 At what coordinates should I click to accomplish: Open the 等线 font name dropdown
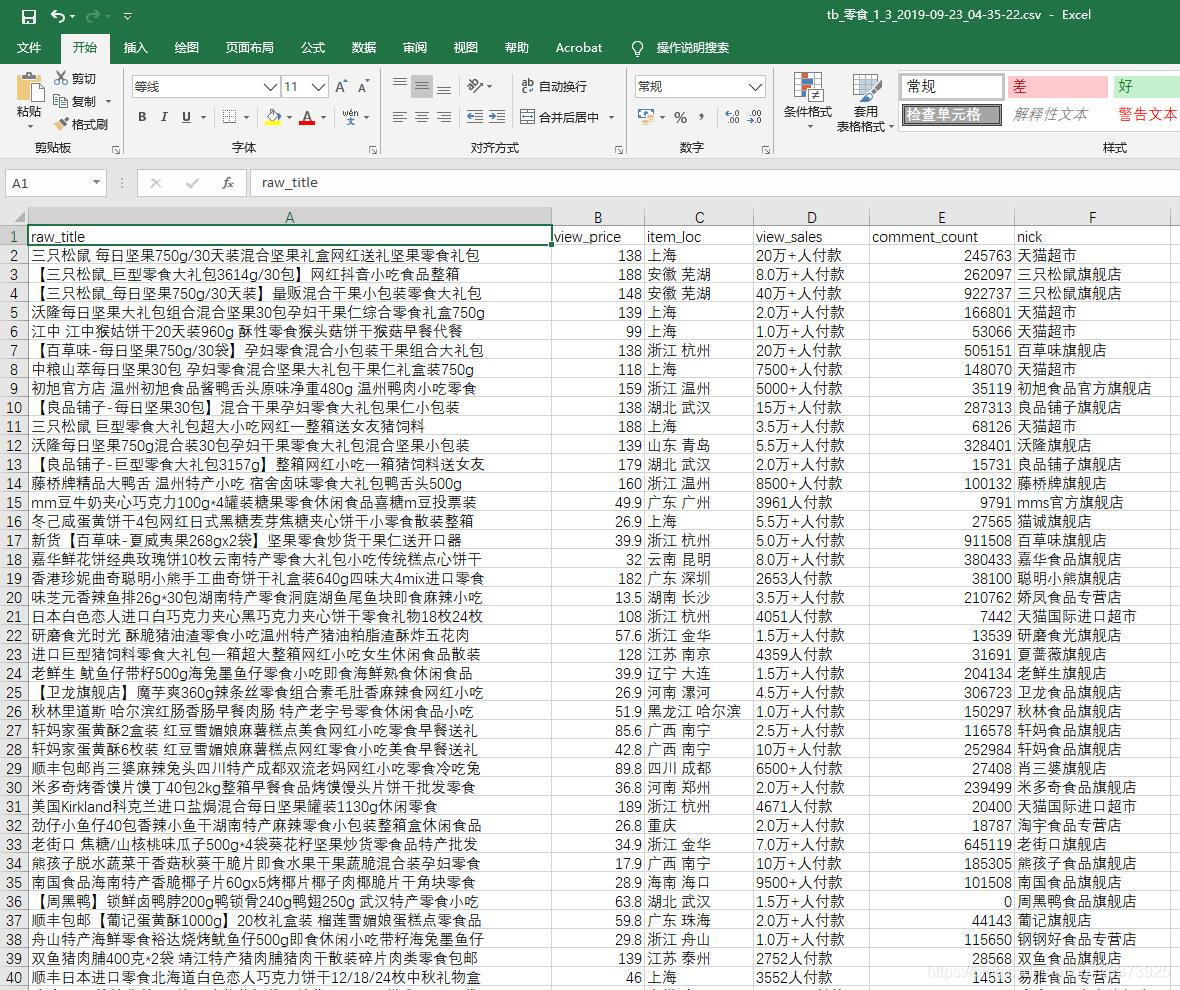[271, 87]
